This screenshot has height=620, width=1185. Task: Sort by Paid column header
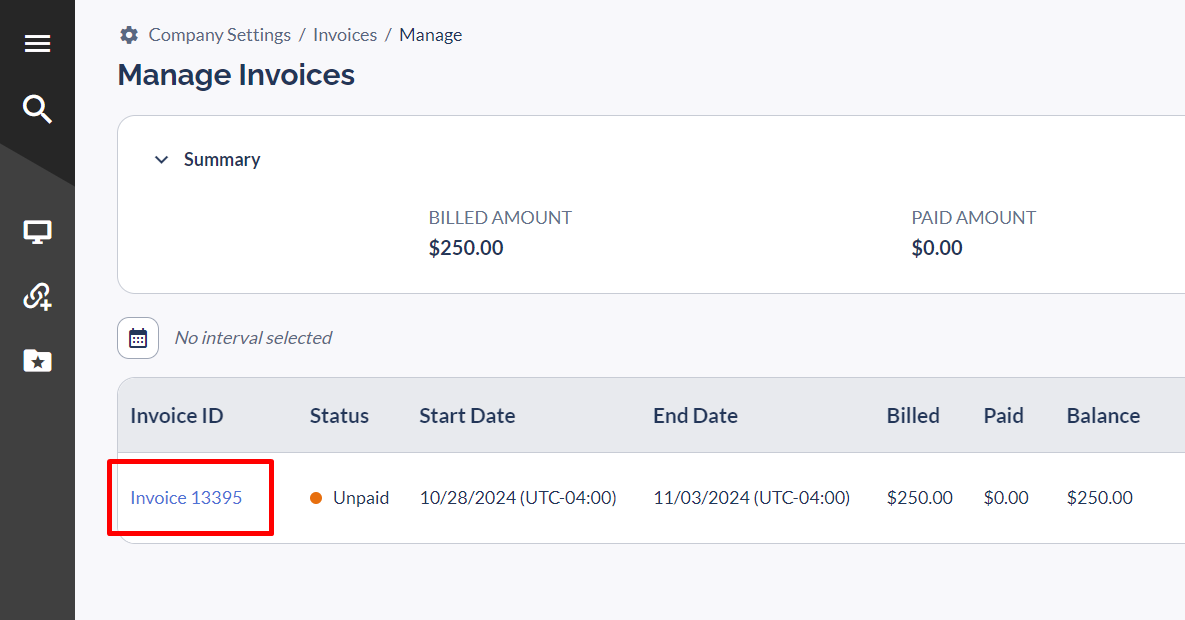[1003, 416]
